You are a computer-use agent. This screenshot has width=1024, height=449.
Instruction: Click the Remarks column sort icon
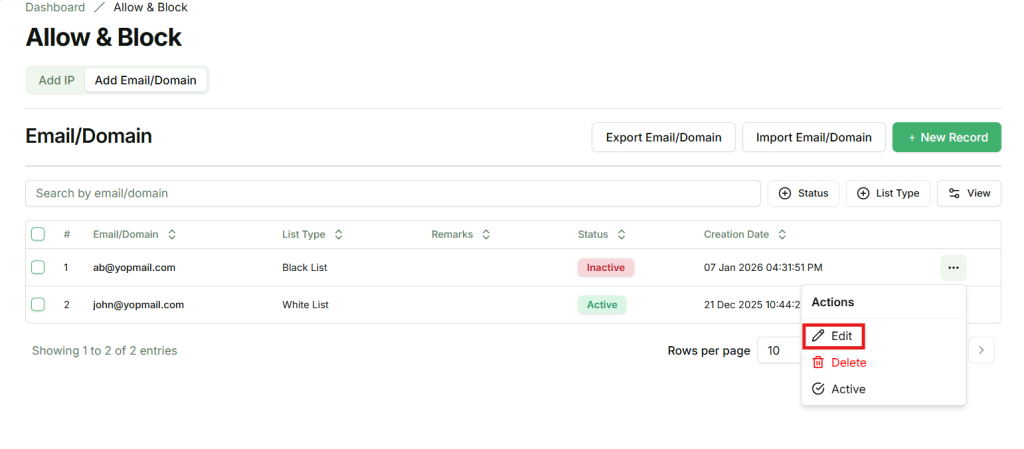point(486,235)
